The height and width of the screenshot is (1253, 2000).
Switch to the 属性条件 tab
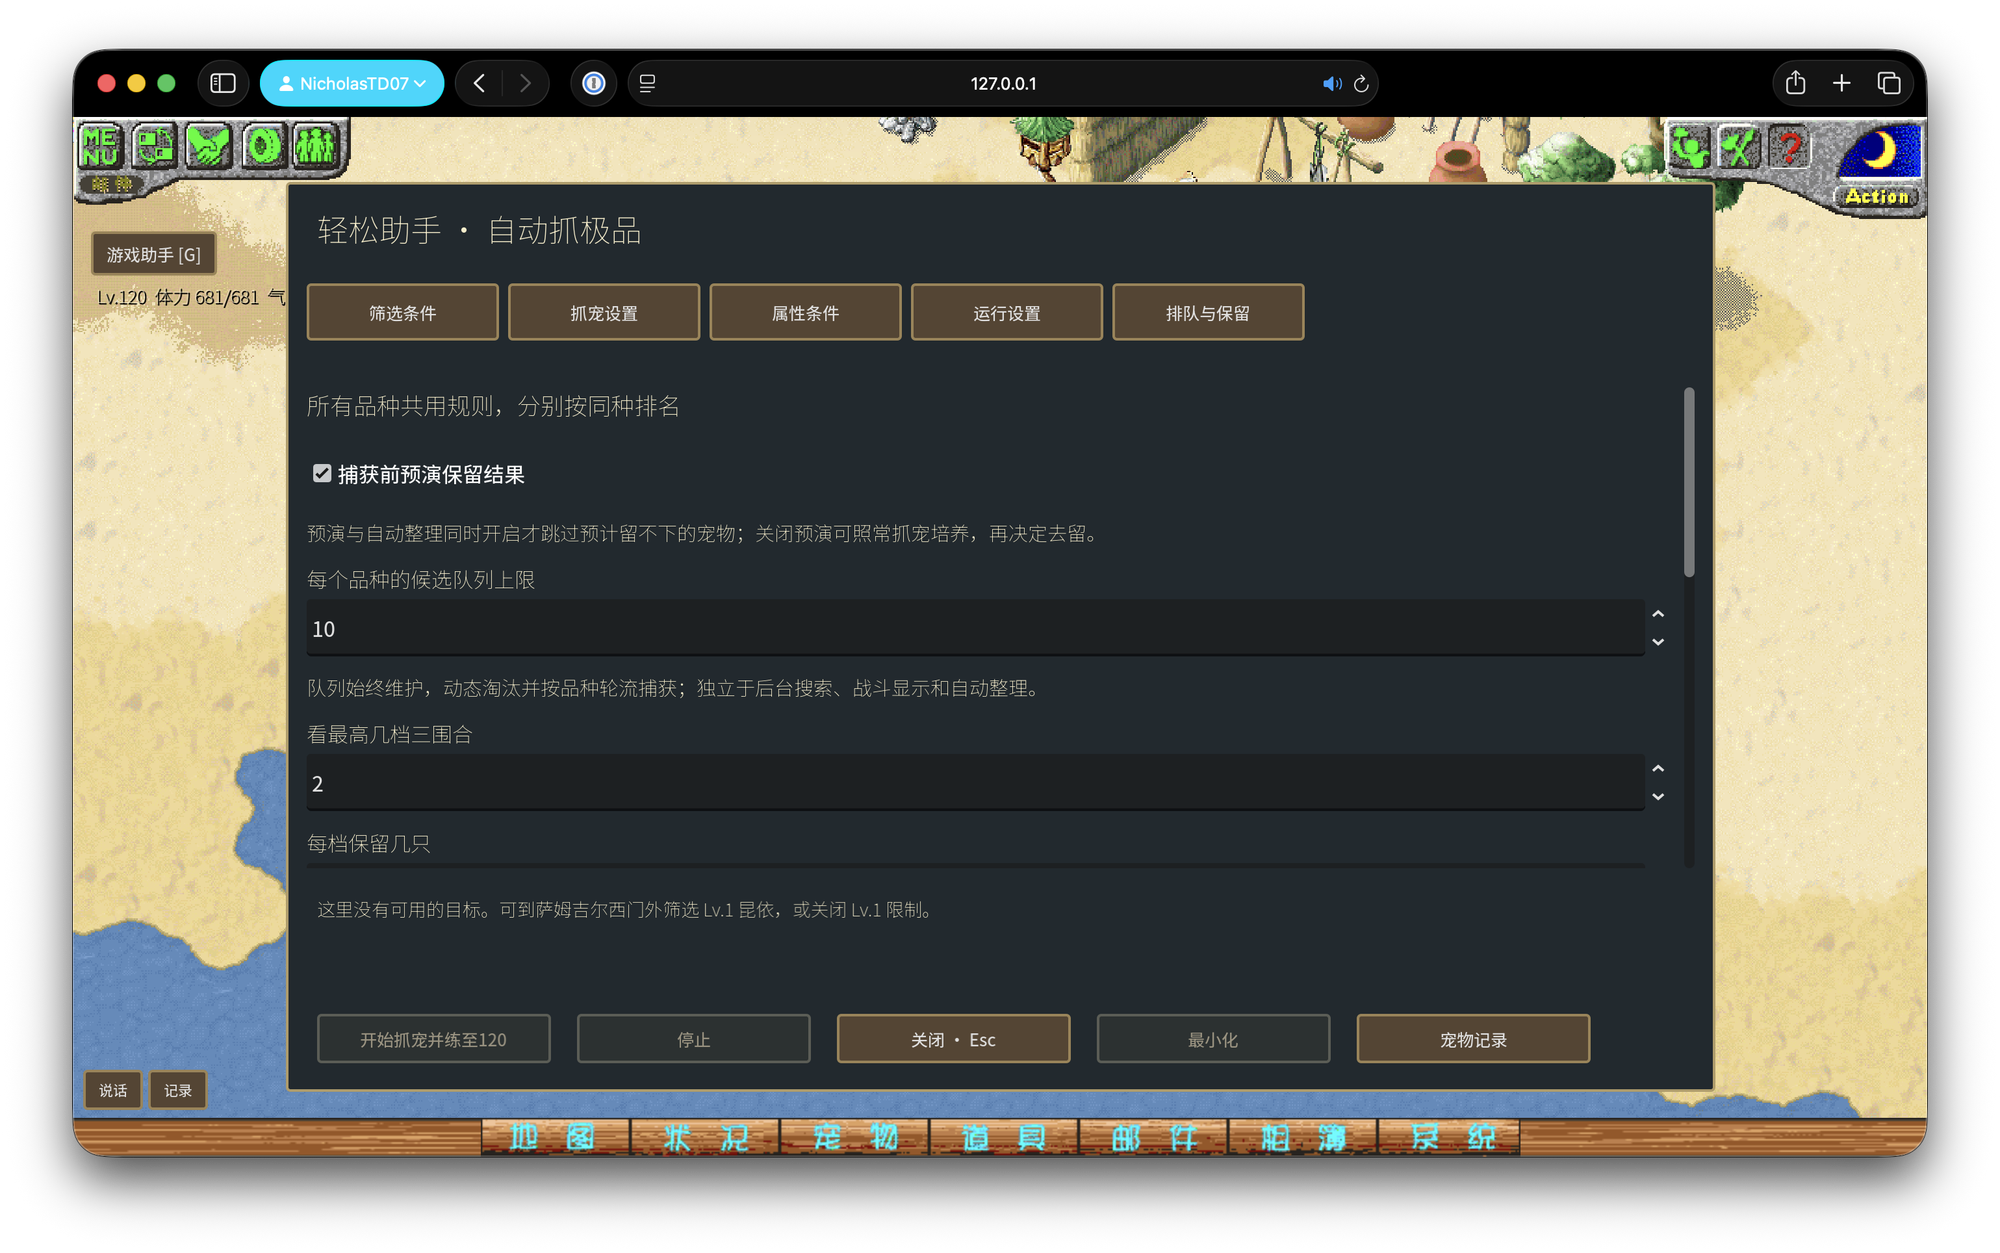tap(805, 312)
